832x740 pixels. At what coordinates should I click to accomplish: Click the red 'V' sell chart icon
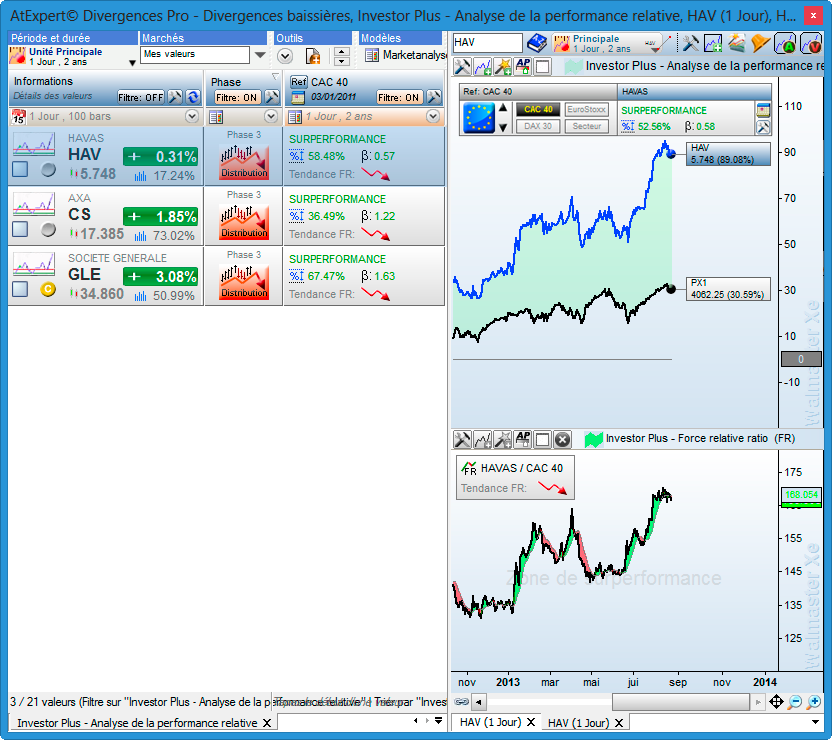(810, 43)
